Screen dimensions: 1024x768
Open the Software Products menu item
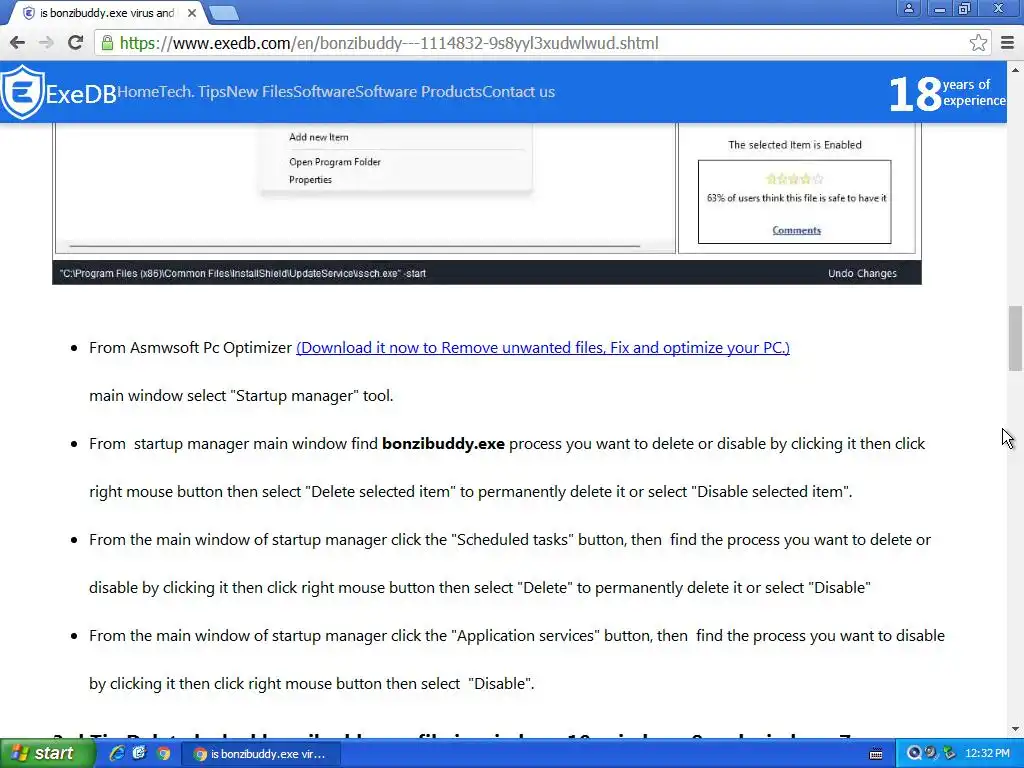point(419,92)
